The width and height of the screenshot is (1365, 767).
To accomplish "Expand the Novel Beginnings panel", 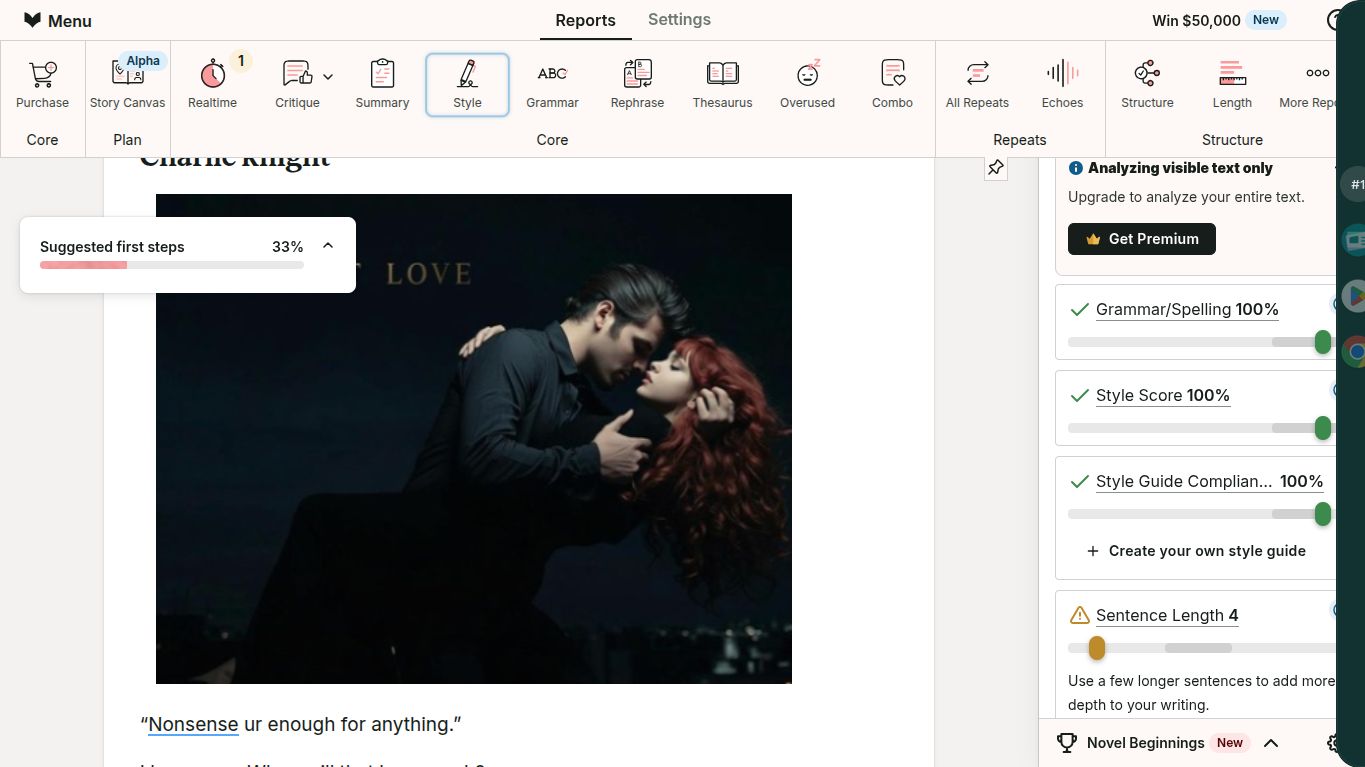I will click(x=1271, y=743).
